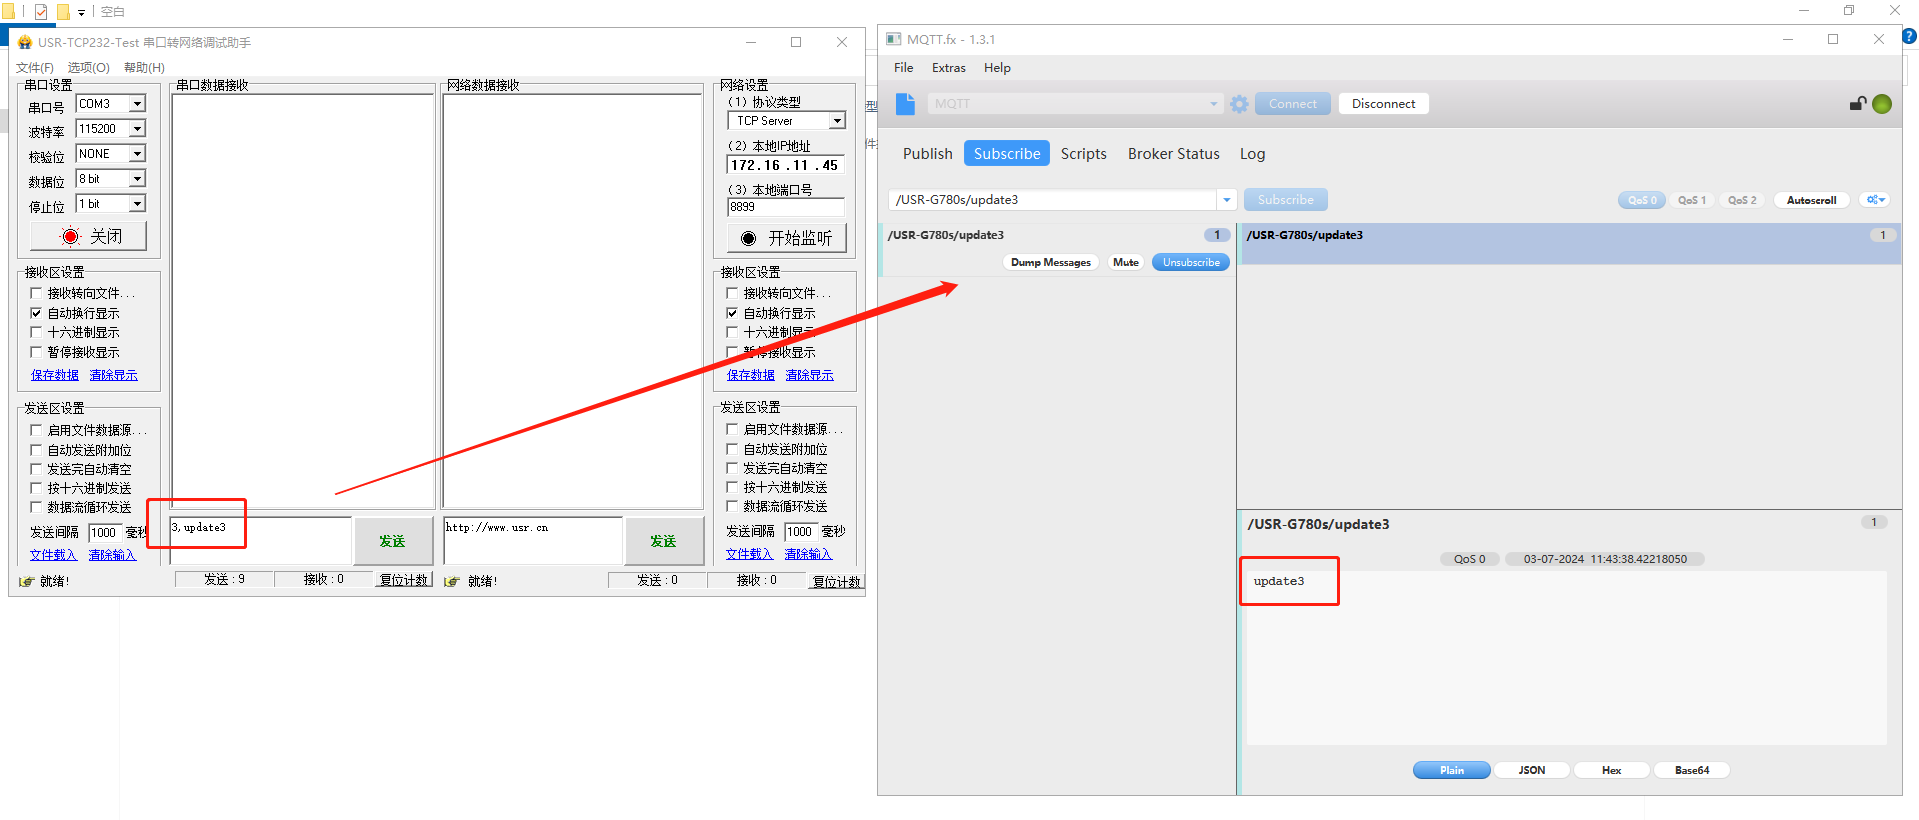Open MQTT connection settings gear icon
The image size is (1919, 820).
click(x=1239, y=104)
